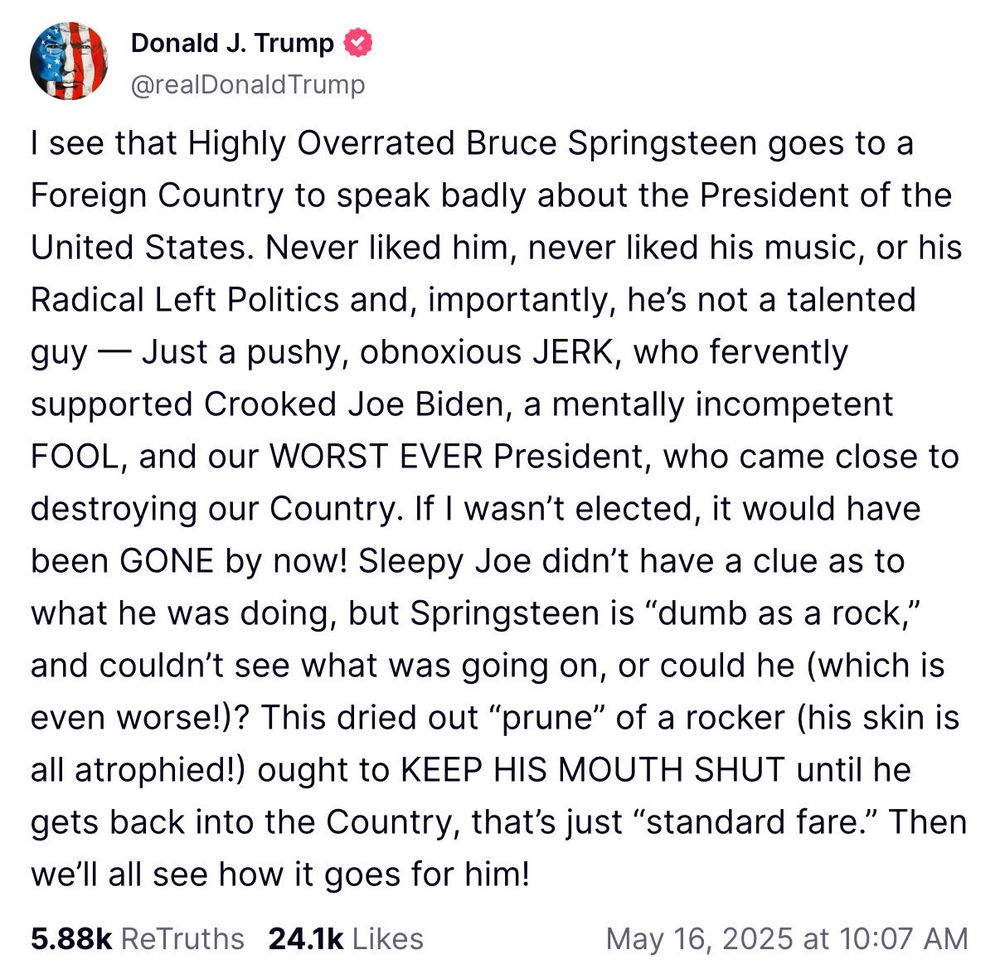Click the word 'GONE' in post
The image size is (1000, 968).
click(166, 561)
